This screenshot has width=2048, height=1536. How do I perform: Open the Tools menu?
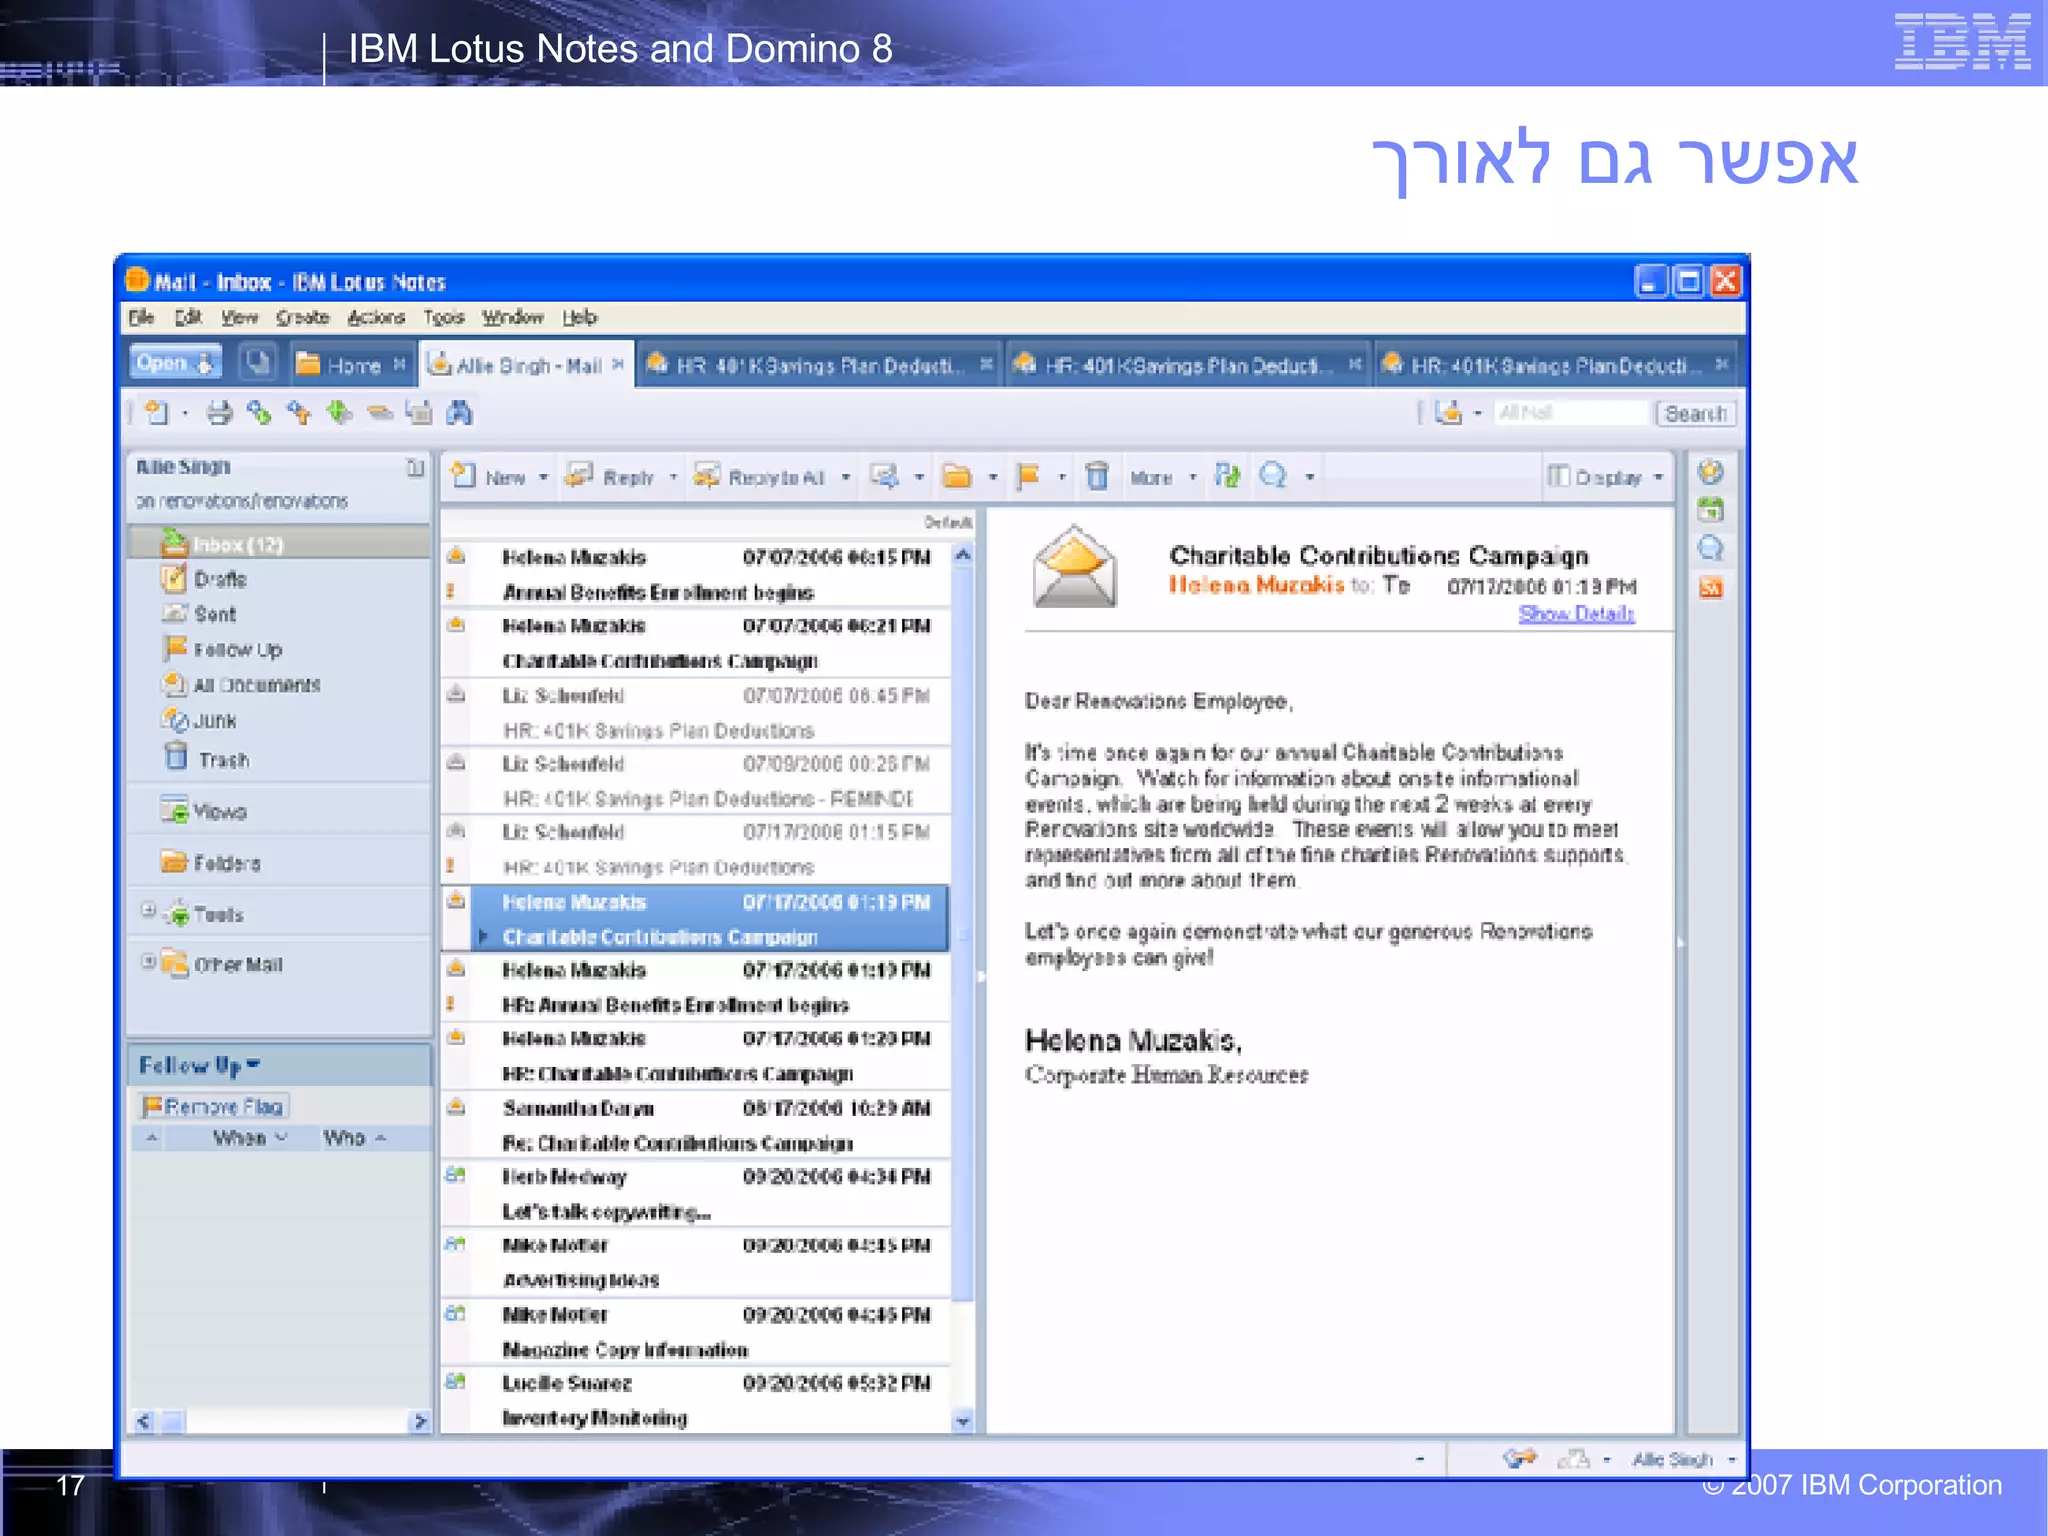click(443, 317)
